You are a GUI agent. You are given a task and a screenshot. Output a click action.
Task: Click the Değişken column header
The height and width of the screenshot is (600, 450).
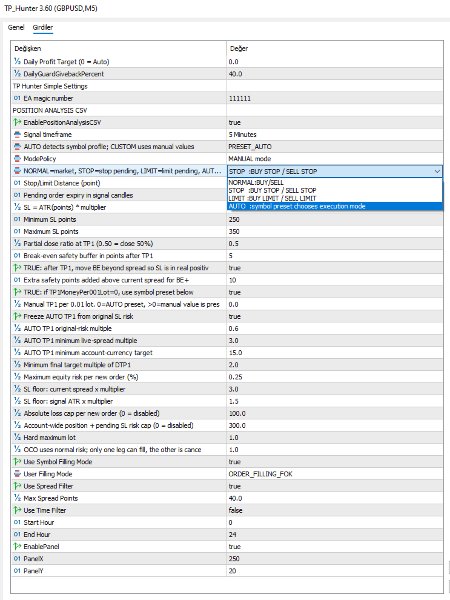(119, 49)
